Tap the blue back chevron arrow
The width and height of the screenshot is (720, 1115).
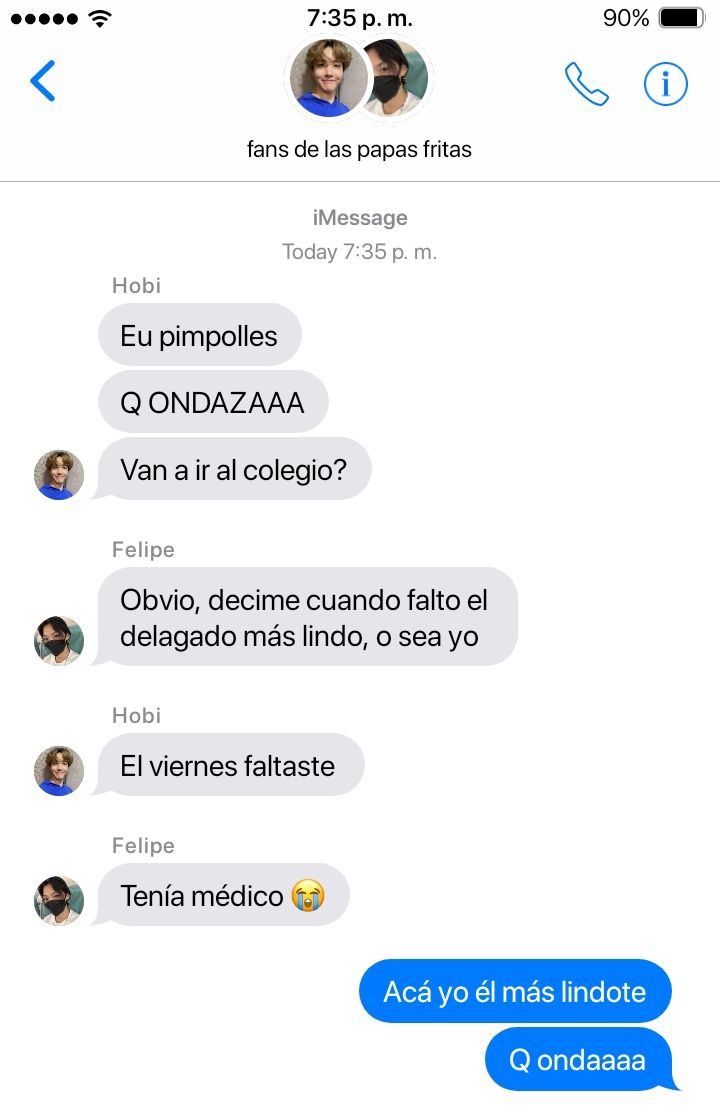(x=43, y=81)
